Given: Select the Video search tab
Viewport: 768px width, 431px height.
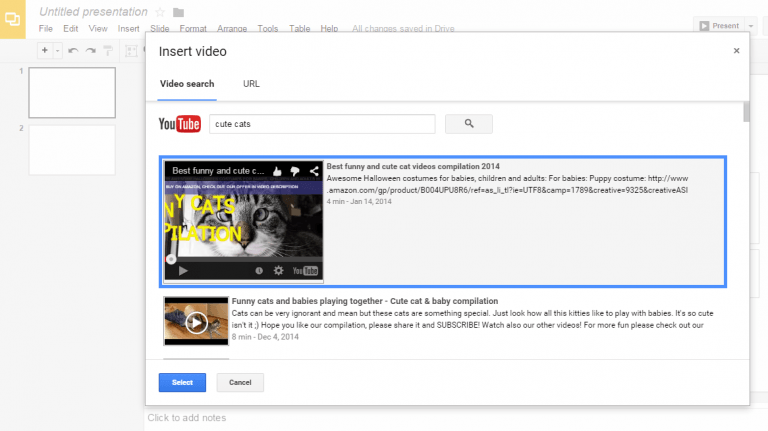Looking at the screenshot, I should click(187, 84).
